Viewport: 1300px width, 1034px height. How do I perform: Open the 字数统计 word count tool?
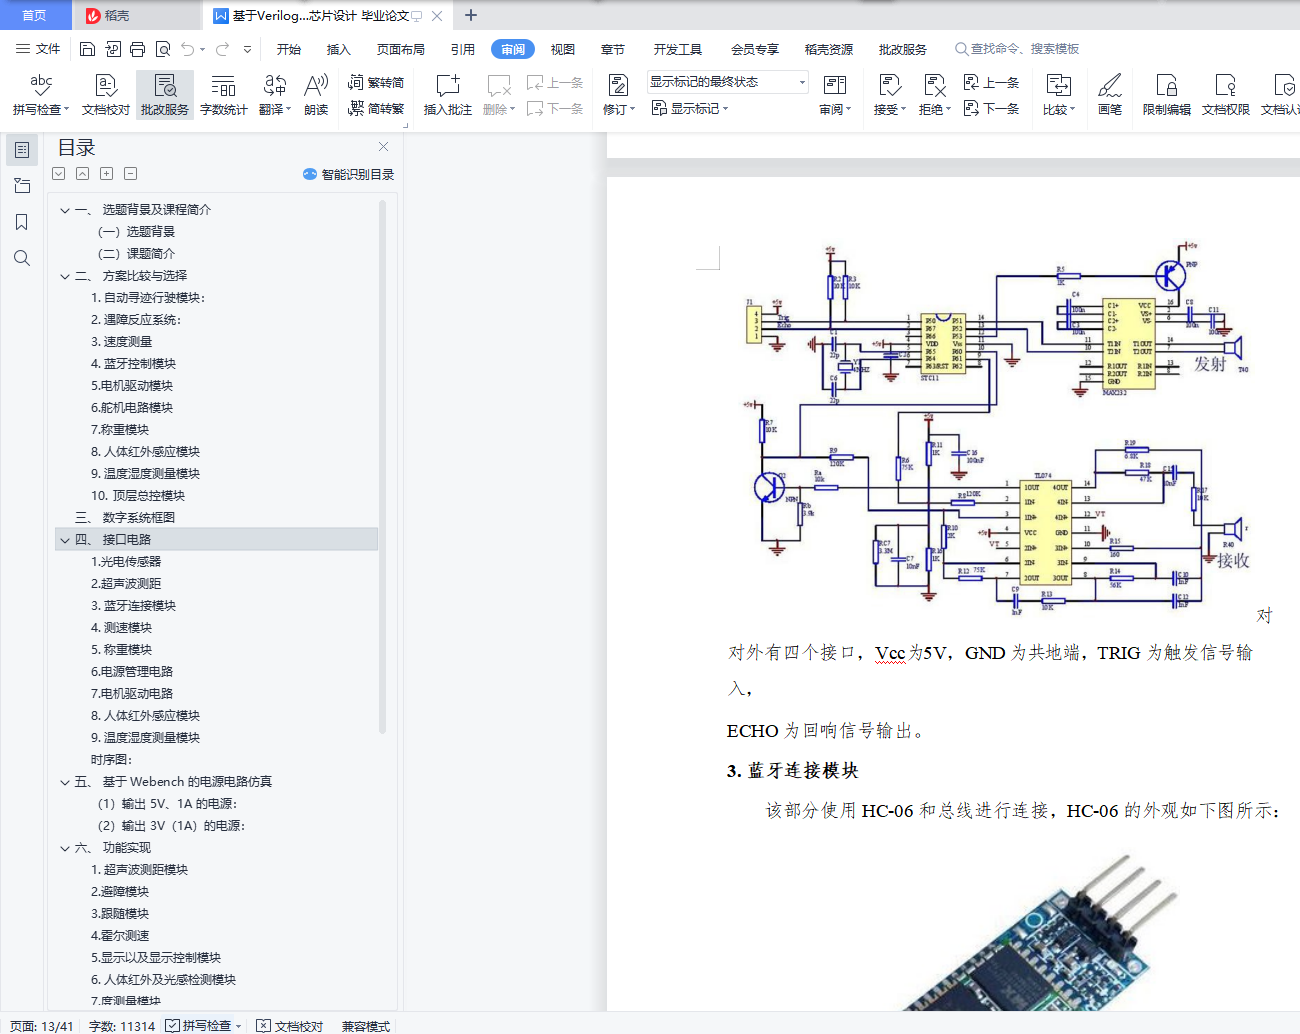[x=224, y=95]
